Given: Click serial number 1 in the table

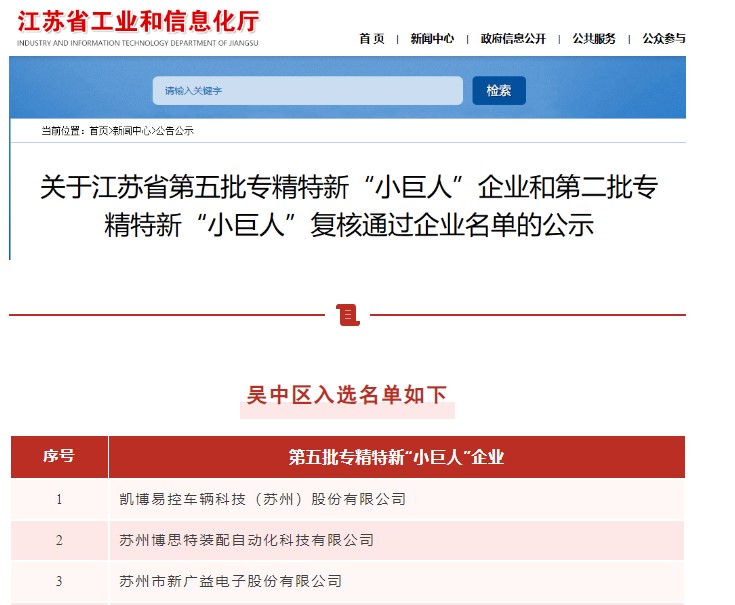Looking at the screenshot, I should 59,500.
